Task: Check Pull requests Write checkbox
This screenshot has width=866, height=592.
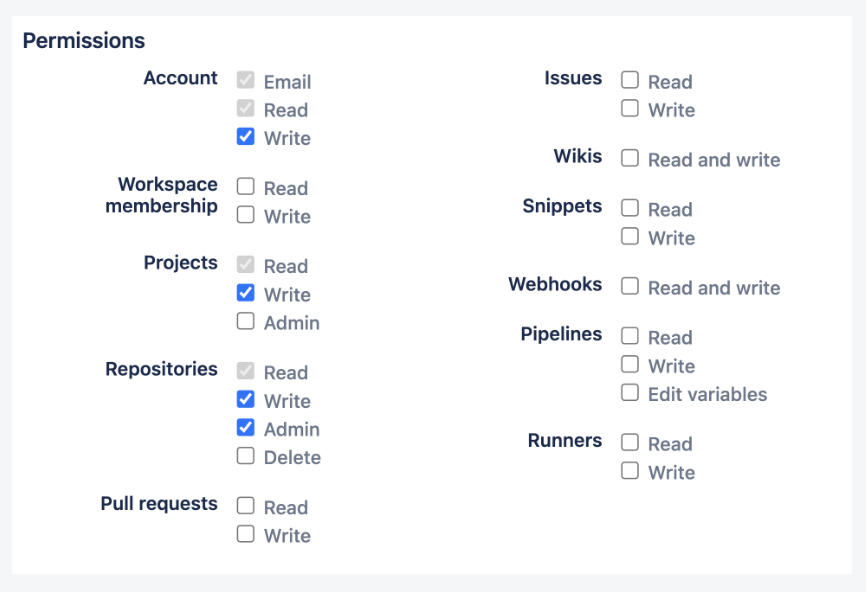Action: (245, 534)
